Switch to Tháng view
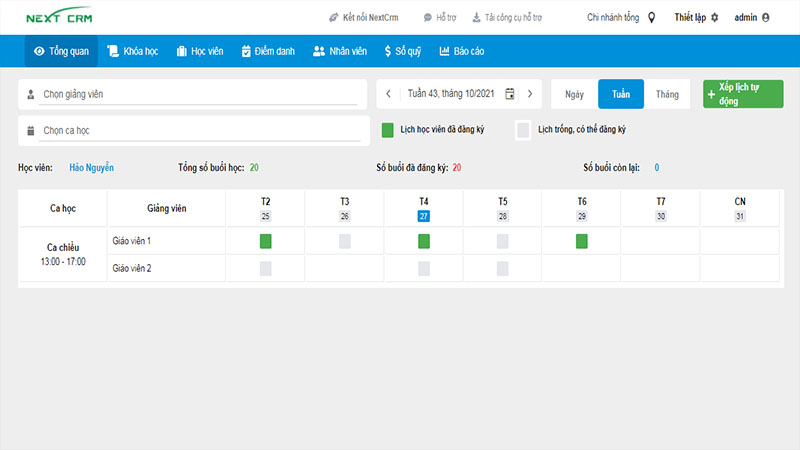Image resolution: width=800 pixels, height=450 pixels. tap(667, 94)
